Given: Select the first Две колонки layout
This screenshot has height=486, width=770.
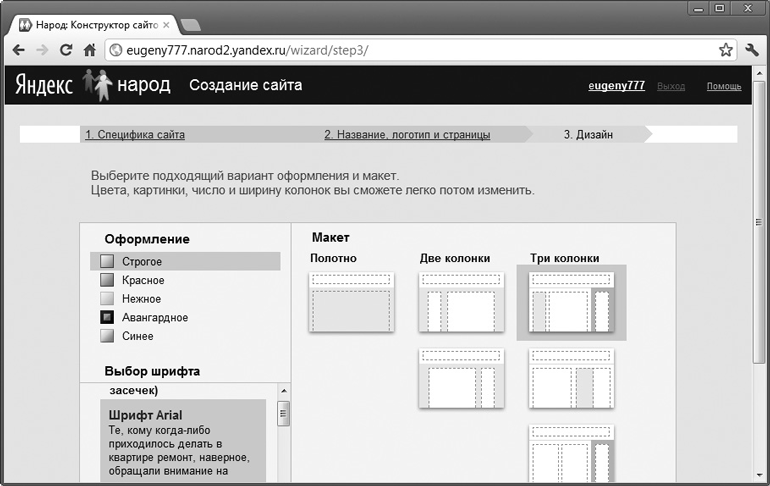Looking at the screenshot, I should pos(460,302).
